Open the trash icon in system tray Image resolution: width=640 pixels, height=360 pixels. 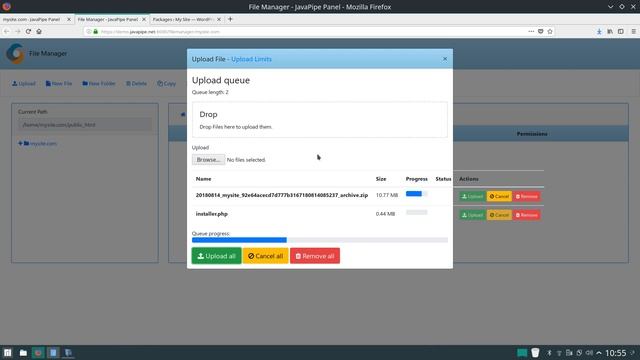click(x=535, y=353)
